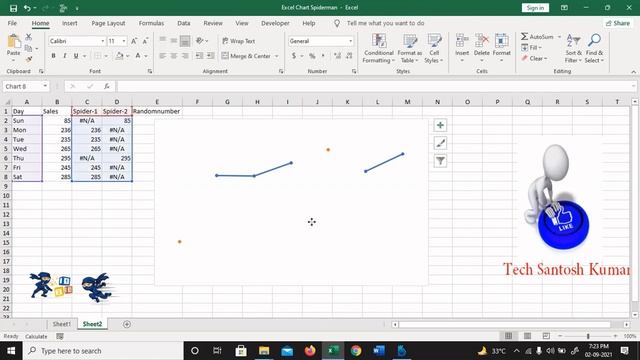640x360 pixels.
Task: Toggle Italic formatting
Action: click(x=64, y=56)
